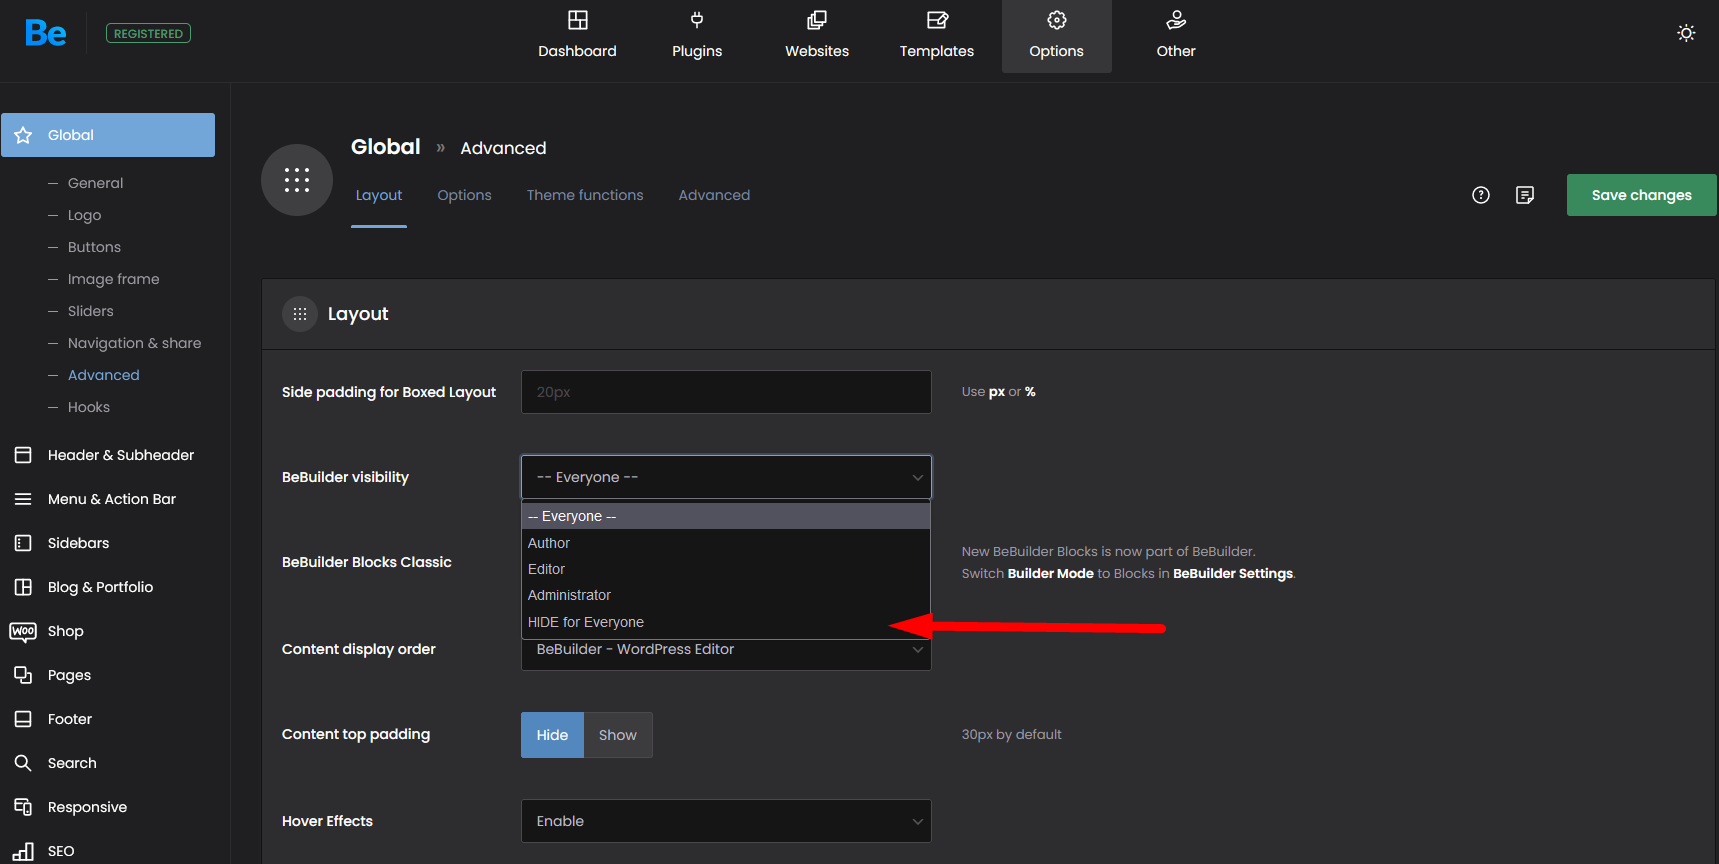
Task: Select Show for Content top padding
Action: click(618, 735)
